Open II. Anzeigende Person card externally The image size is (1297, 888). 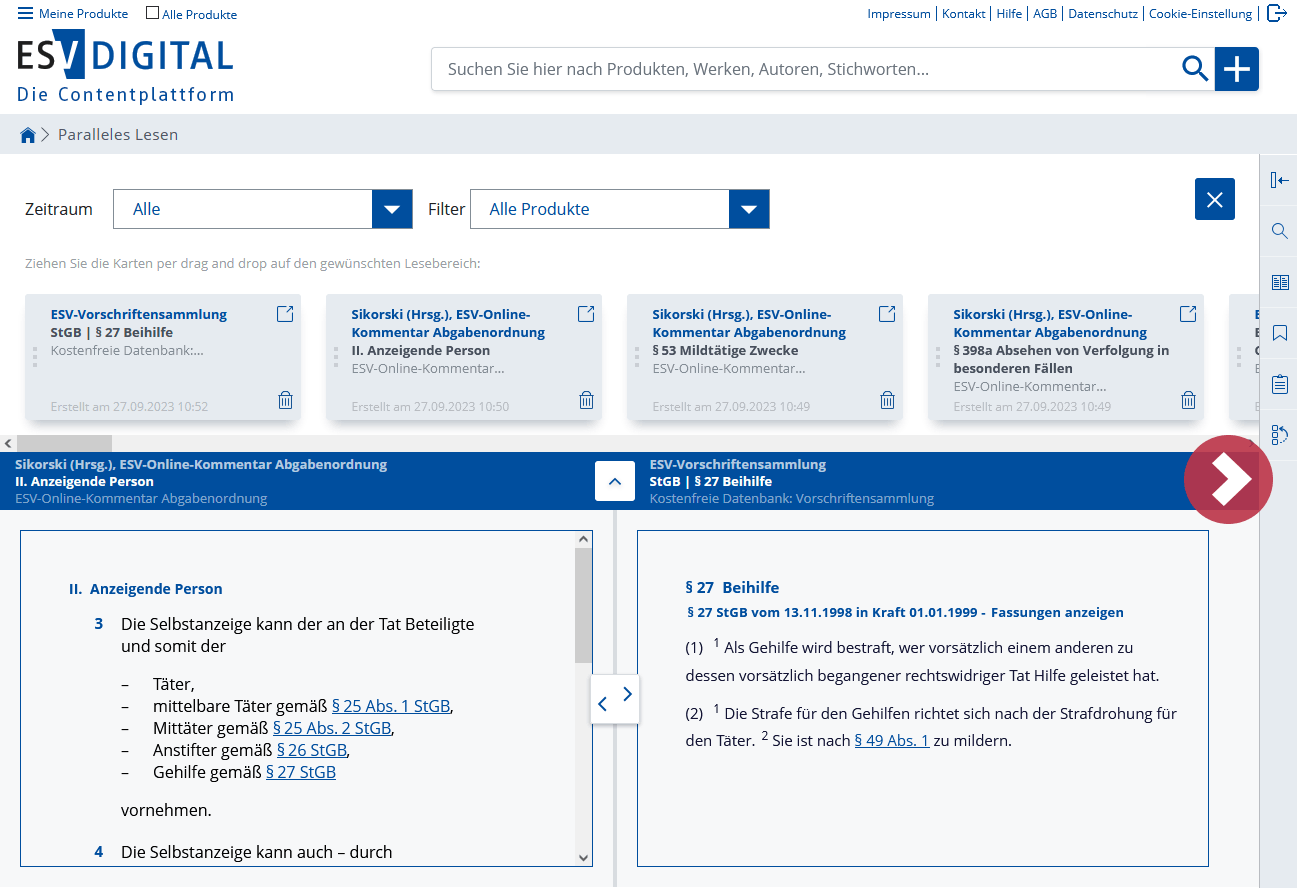coord(586,314)
